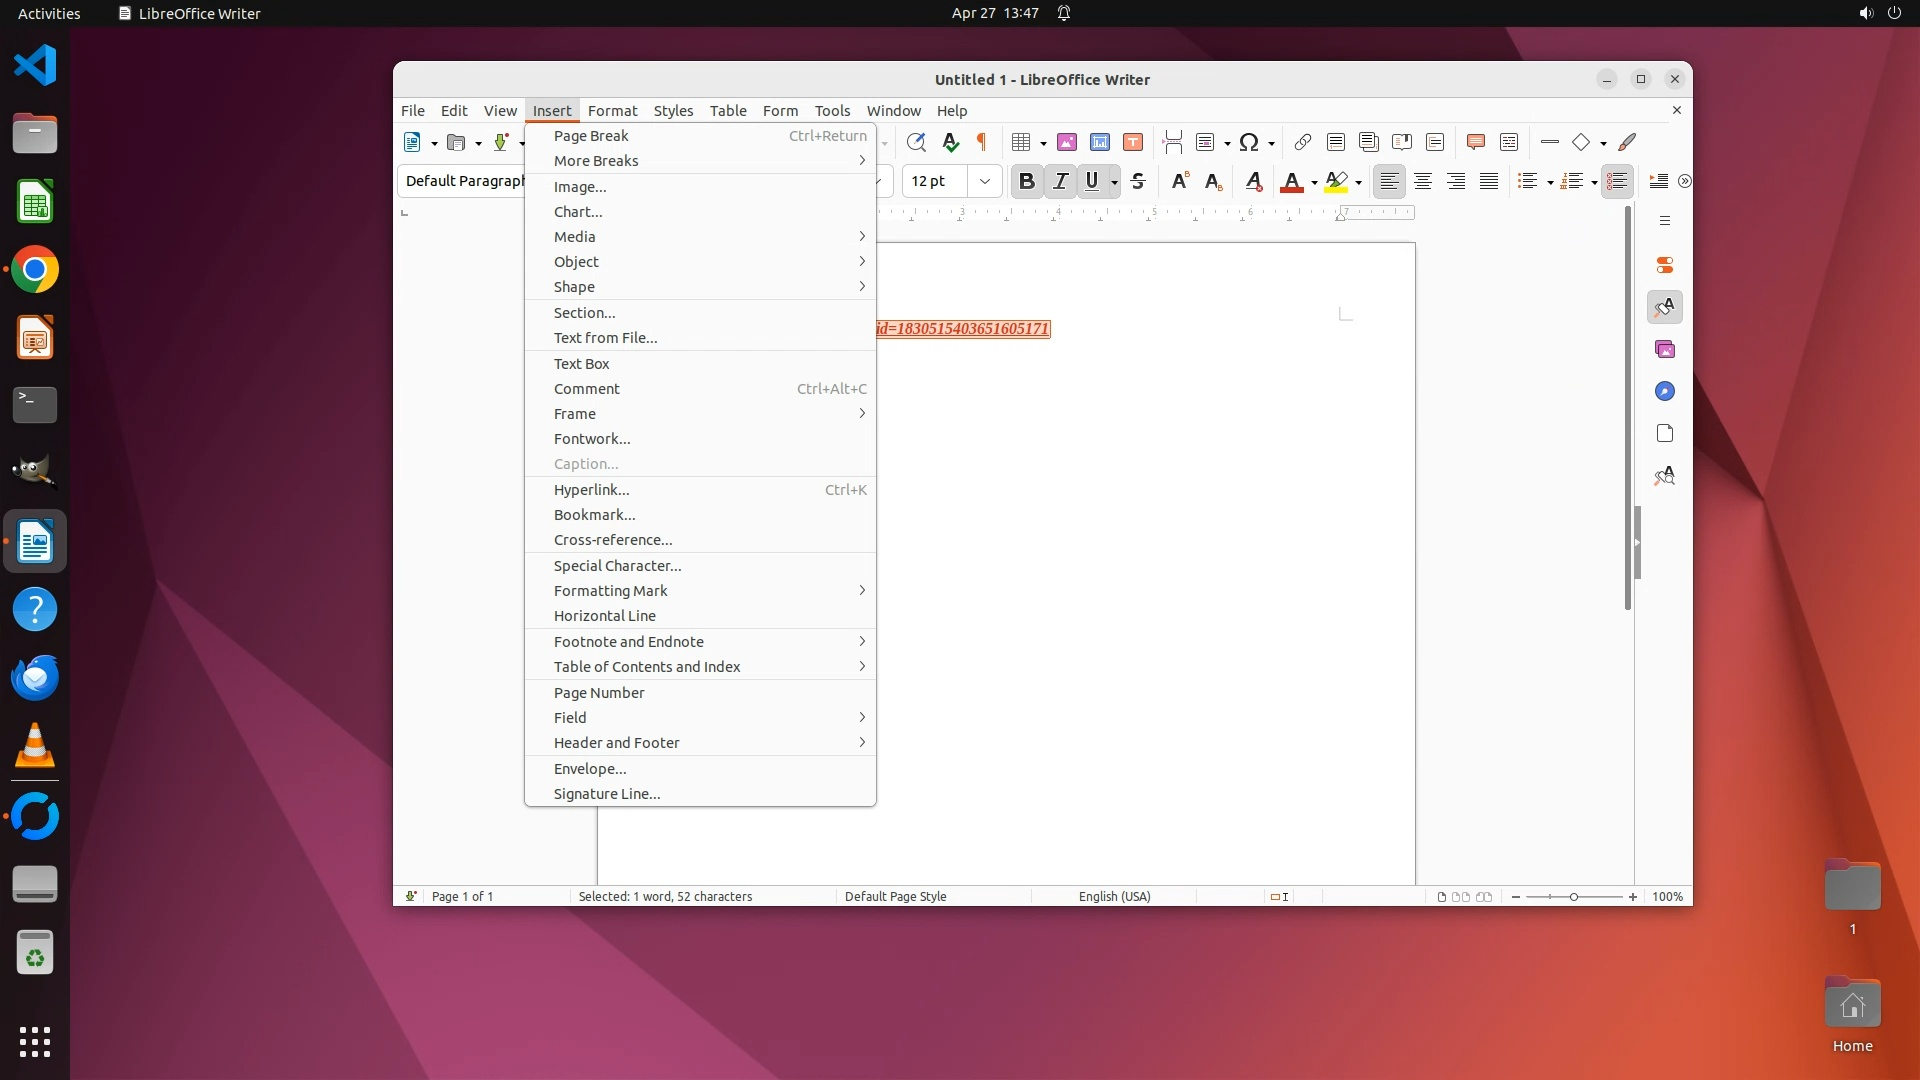Open the font color dropdown arrow
The image size is (1920, 1080).
tap(1314, 182)
